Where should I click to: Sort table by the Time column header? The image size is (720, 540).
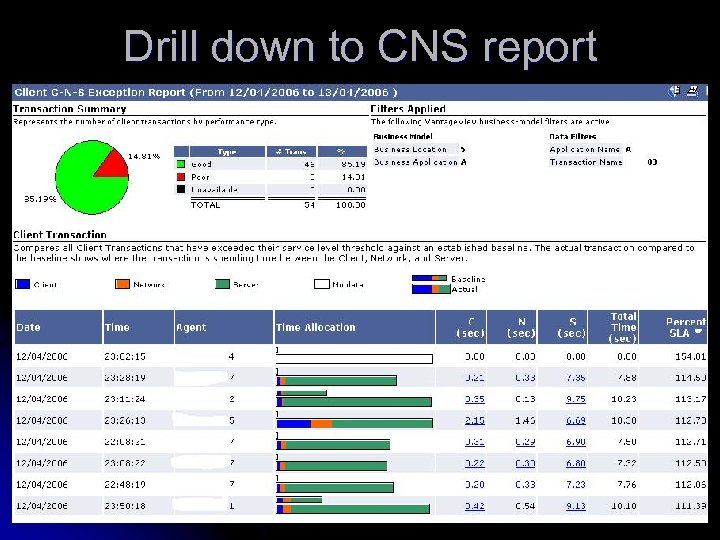click(x=139, y=327)
